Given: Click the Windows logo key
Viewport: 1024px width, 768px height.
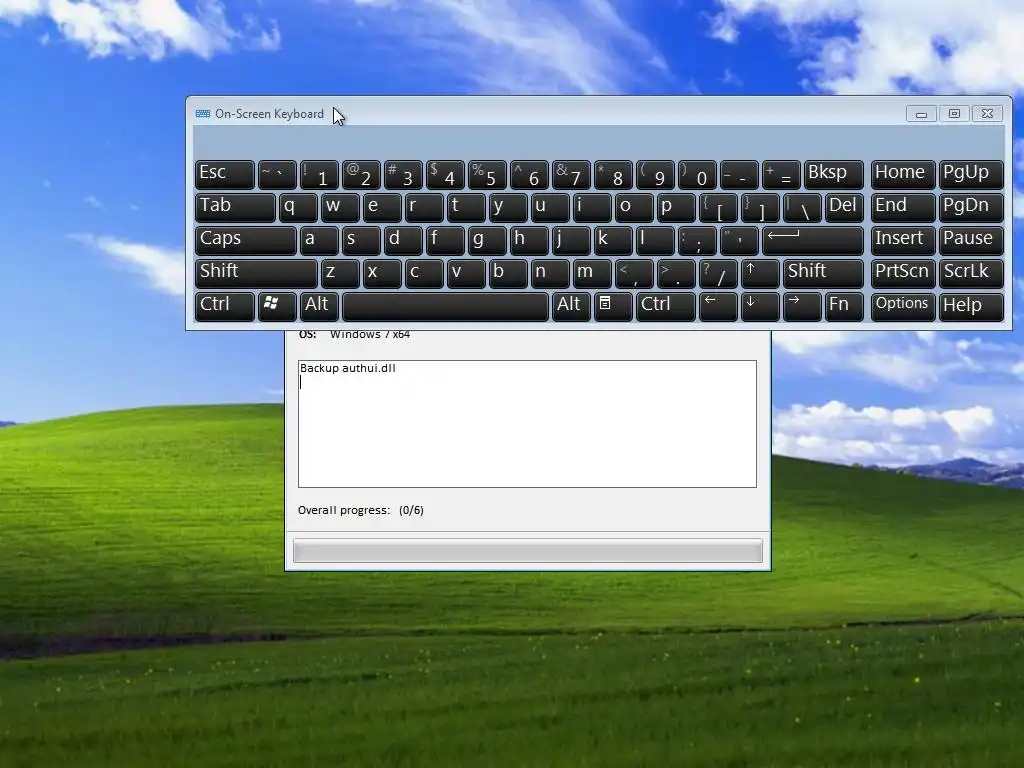Looking at the screenshot, I should (278, 306).
